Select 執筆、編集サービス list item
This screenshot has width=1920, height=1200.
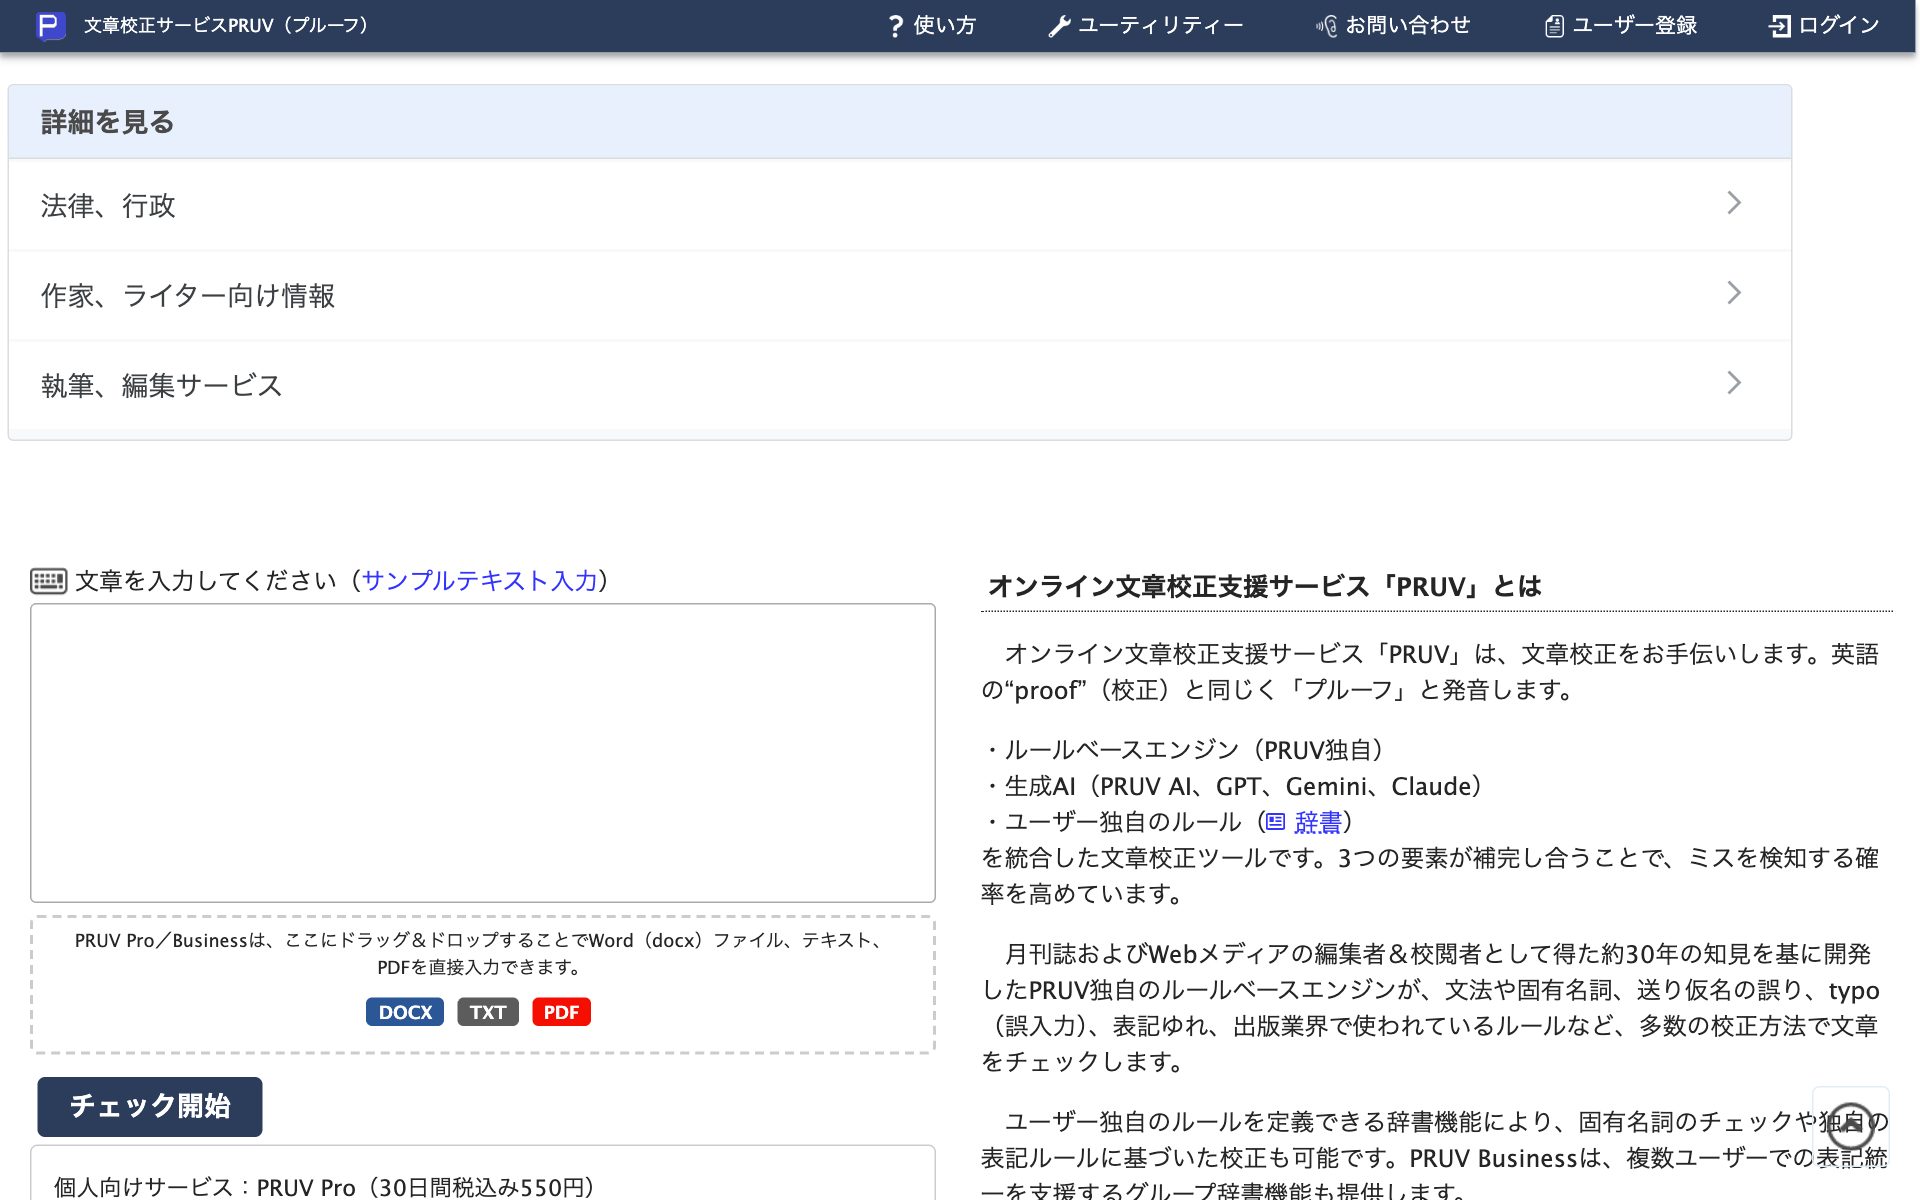(899, 385)
